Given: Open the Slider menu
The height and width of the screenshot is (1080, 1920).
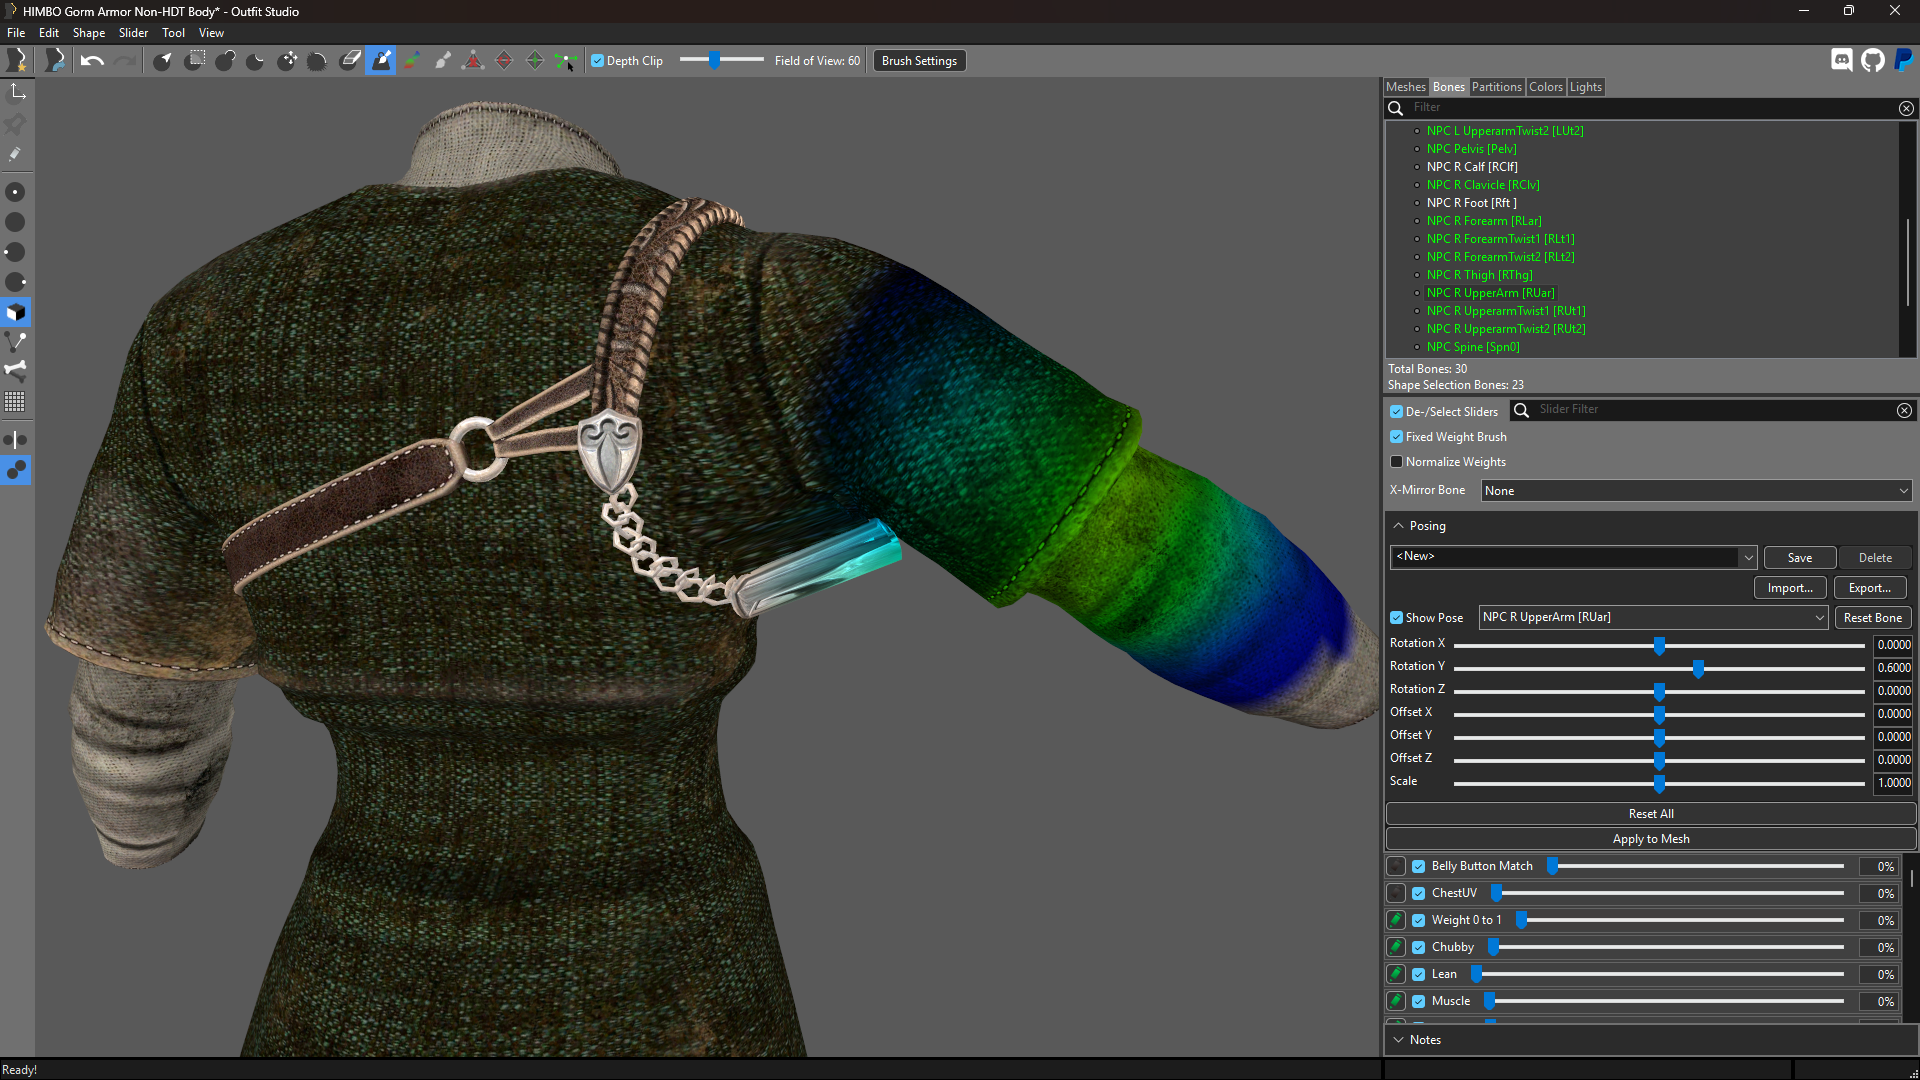Looking at the screenshot, I should pyautogui.click(x=133, y=33).
